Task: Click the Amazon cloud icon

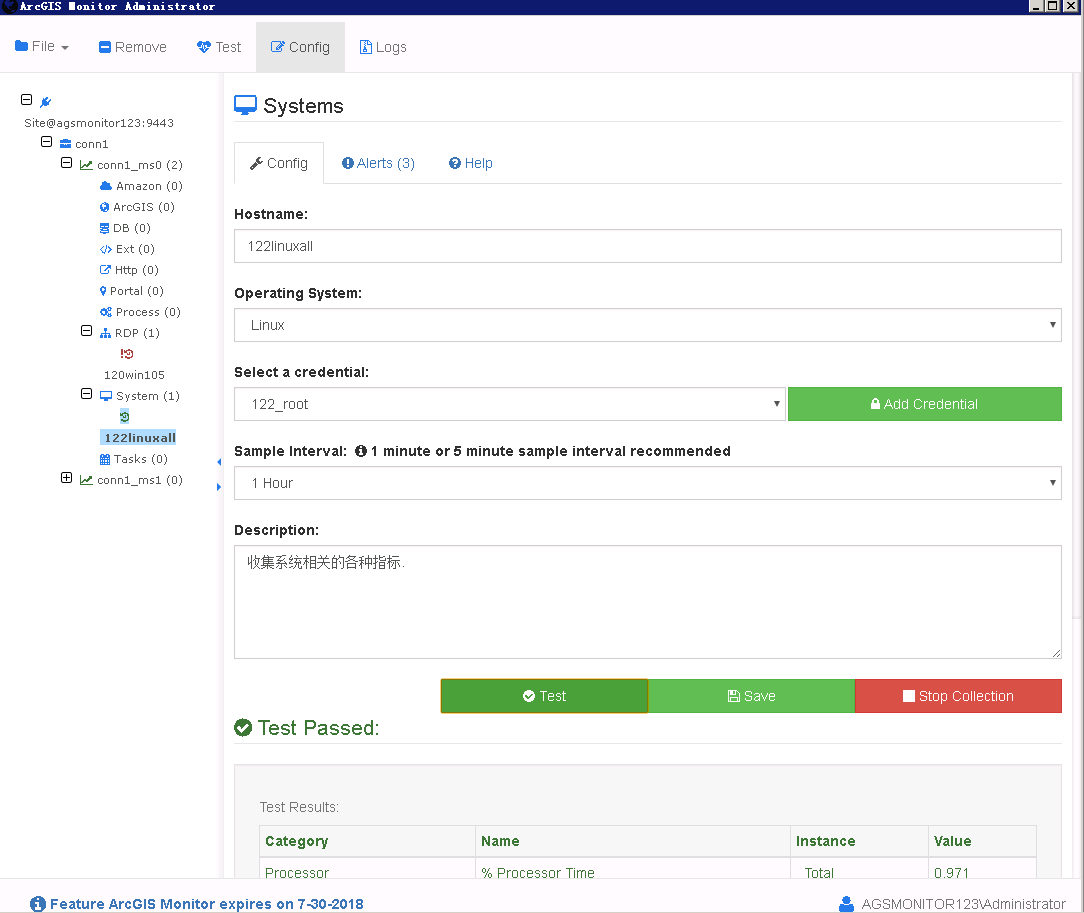Action: (x=106, y=186)
